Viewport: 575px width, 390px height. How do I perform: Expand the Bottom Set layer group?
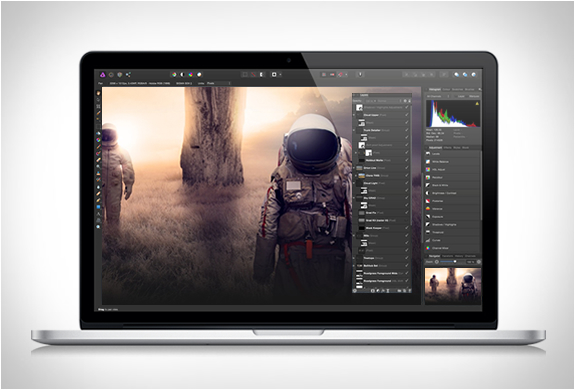point(354,265)
